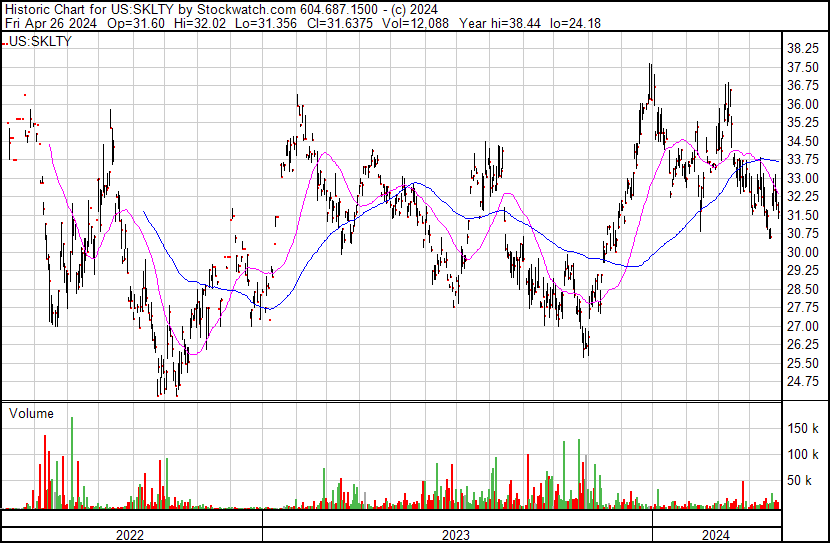Click the 150 k volume axis label
Image resolution: width=830 pixels, height=543 pixels.
pyautogui.click(x=803, y=428)
